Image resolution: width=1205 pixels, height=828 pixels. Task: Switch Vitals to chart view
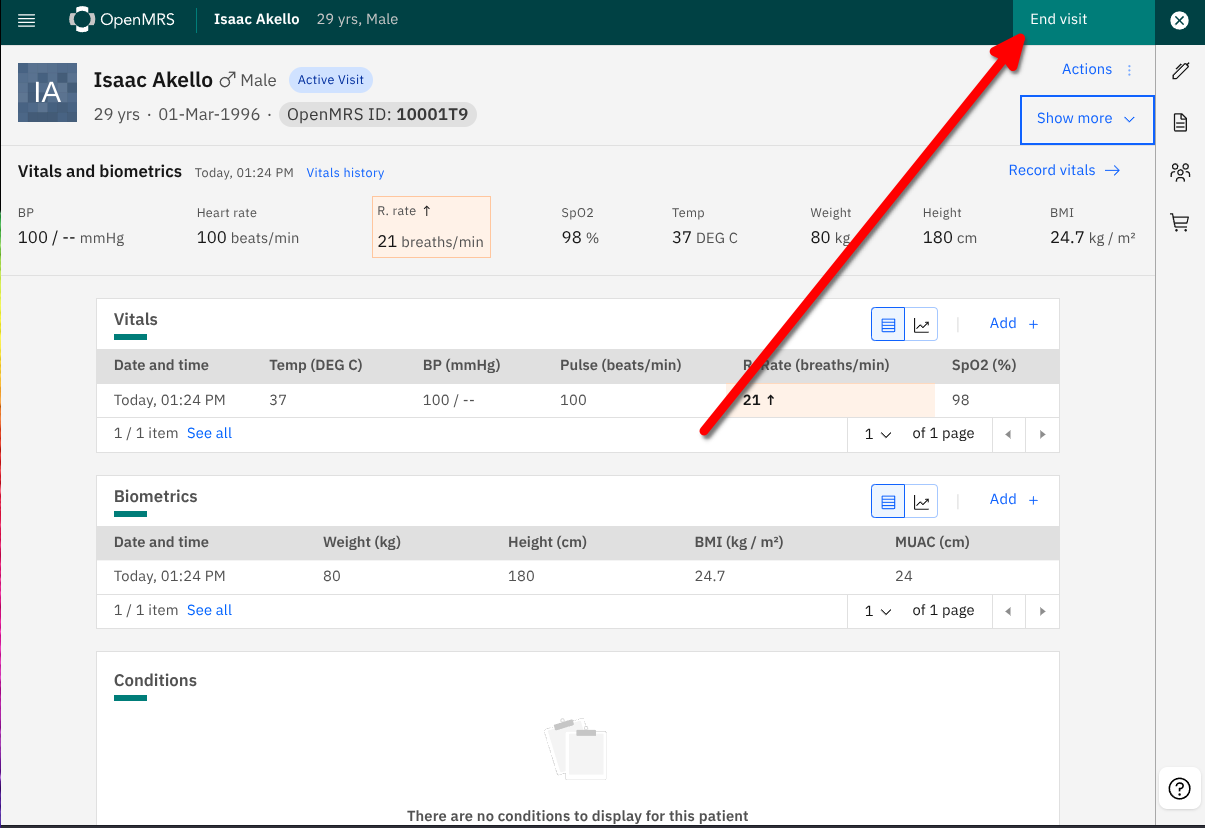click(x=922, y=324)
